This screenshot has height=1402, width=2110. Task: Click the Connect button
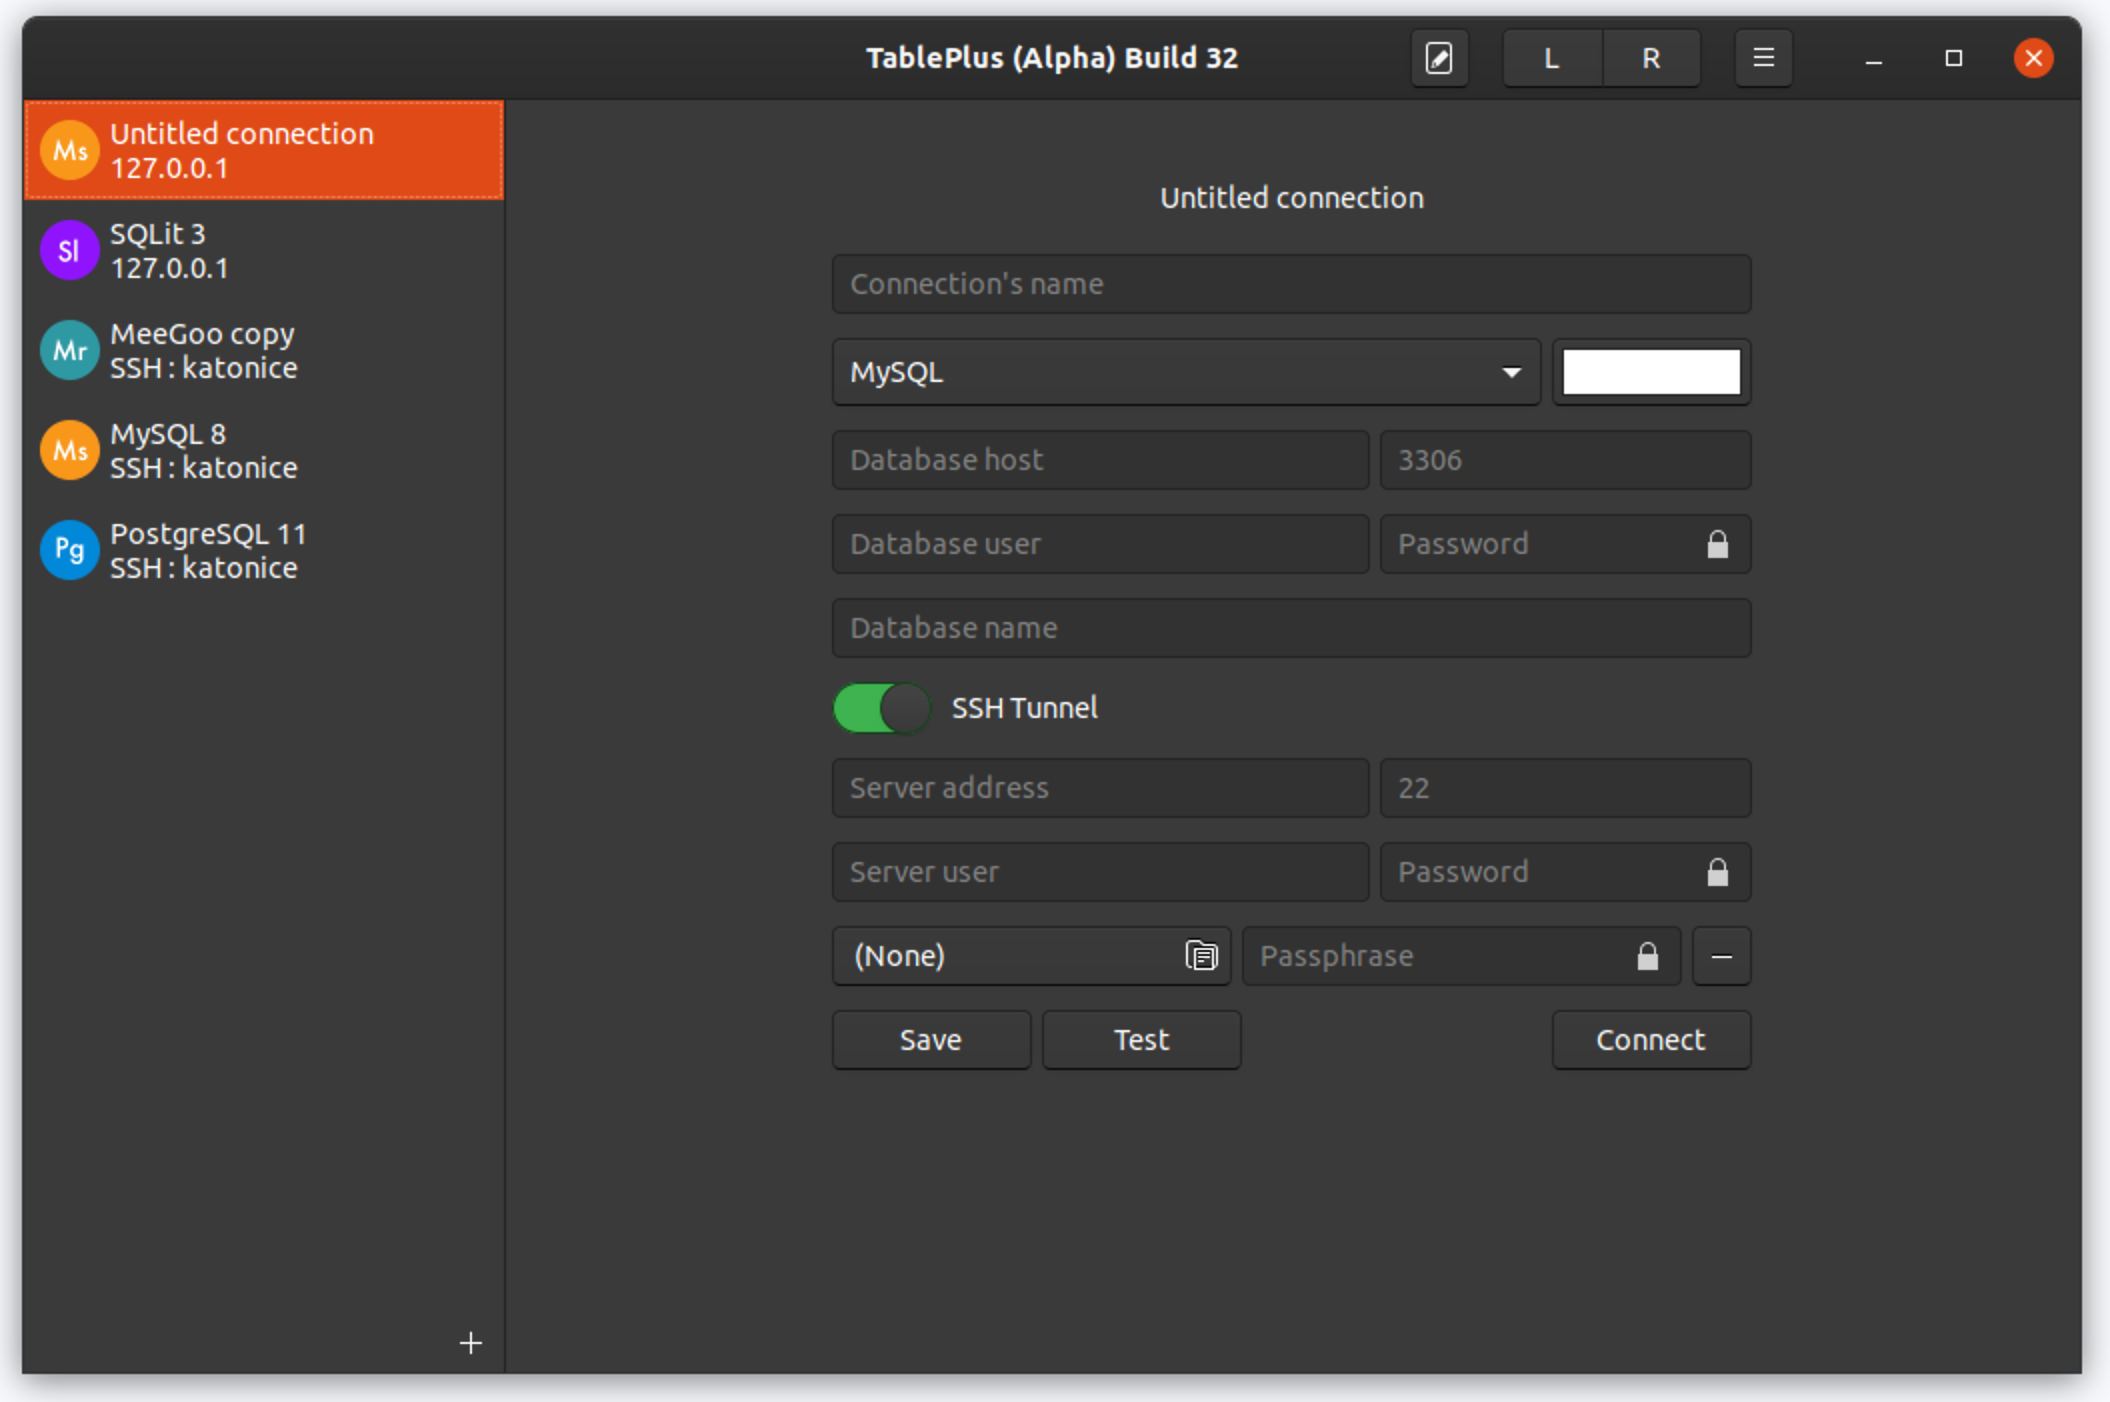pyautogui.click(x=1651, y=1040)
